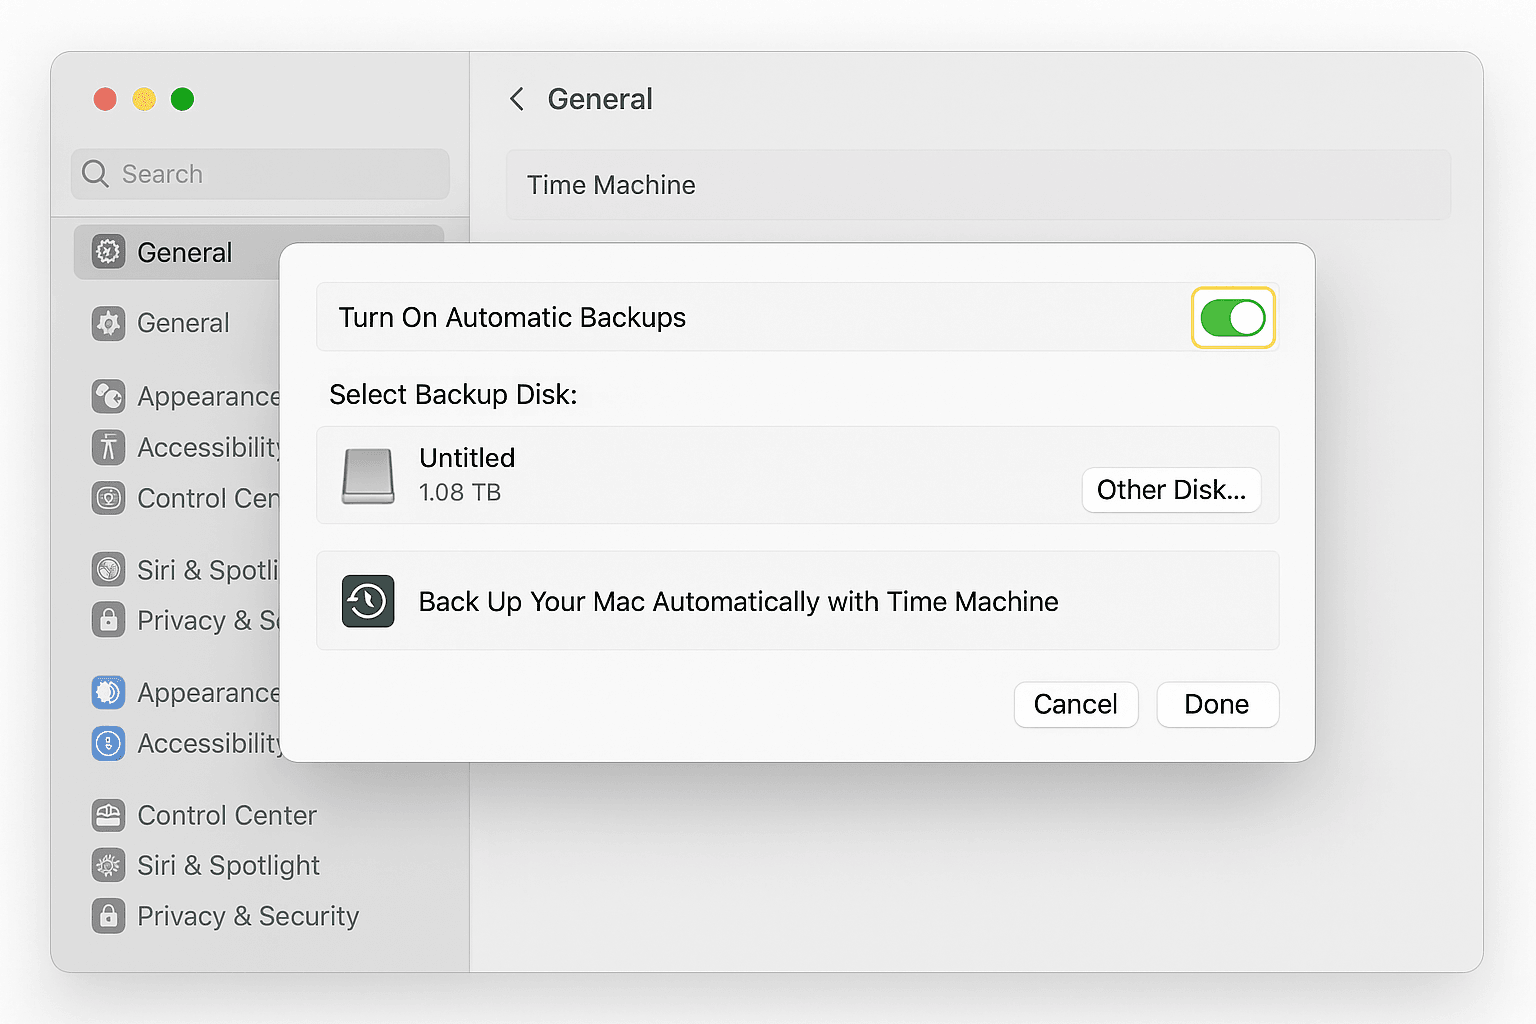
Task: Close the window with the red button
Action: [105, 99]
